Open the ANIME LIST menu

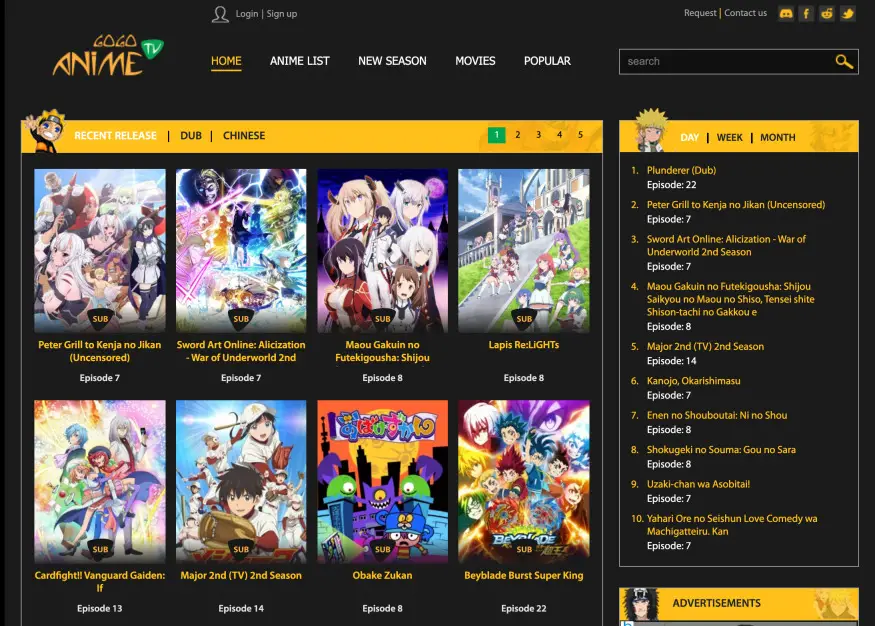point(300,61)
